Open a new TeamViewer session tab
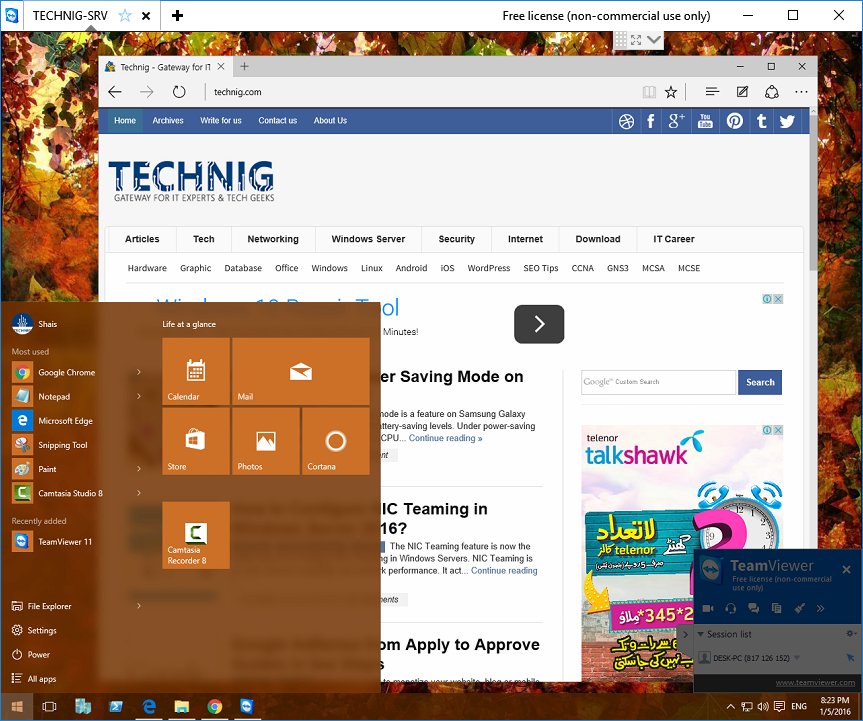 (177, 15)
